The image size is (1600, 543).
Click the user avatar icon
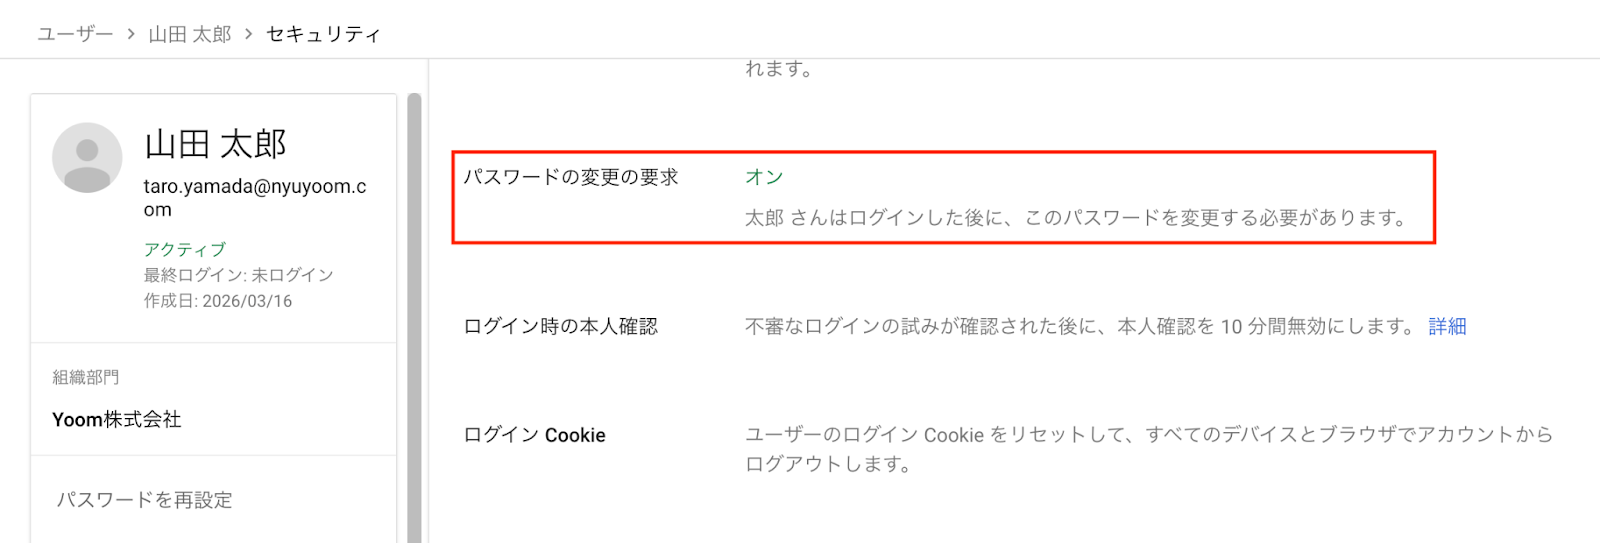coord(87,158)
